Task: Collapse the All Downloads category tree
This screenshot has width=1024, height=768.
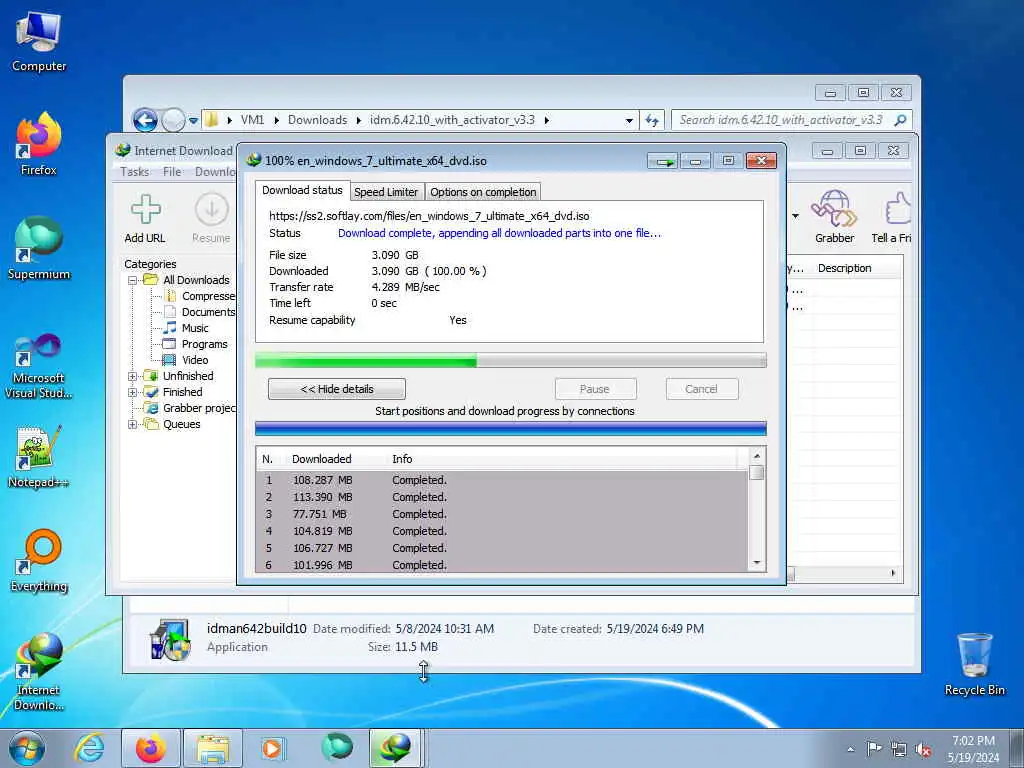Action: pyautogui.click(x=133, y=280)
